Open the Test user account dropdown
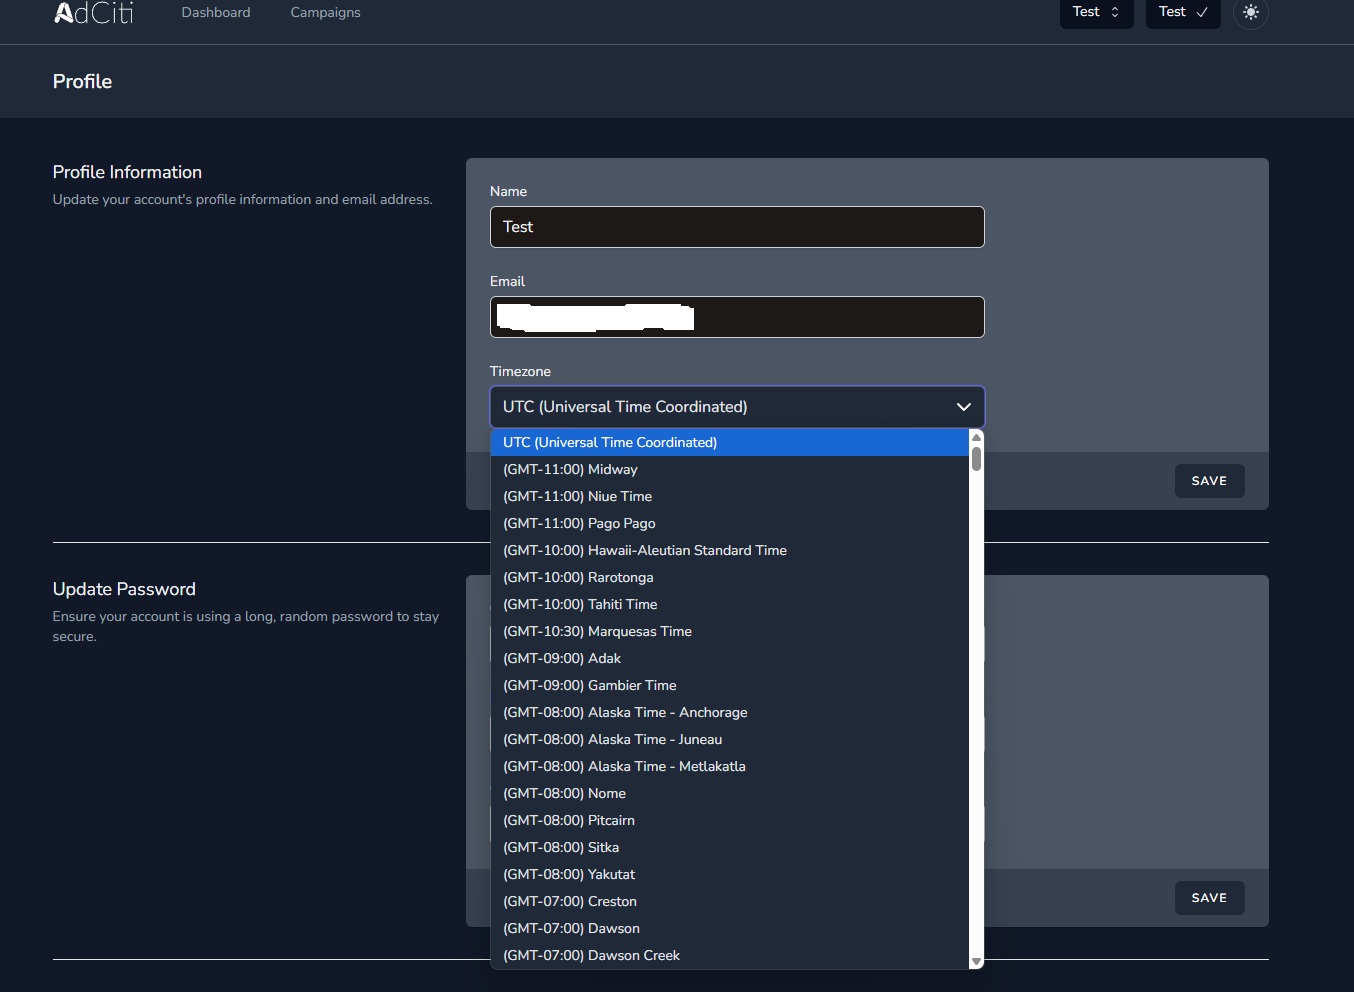The image size is (1354, 992). pos(1183,12)
